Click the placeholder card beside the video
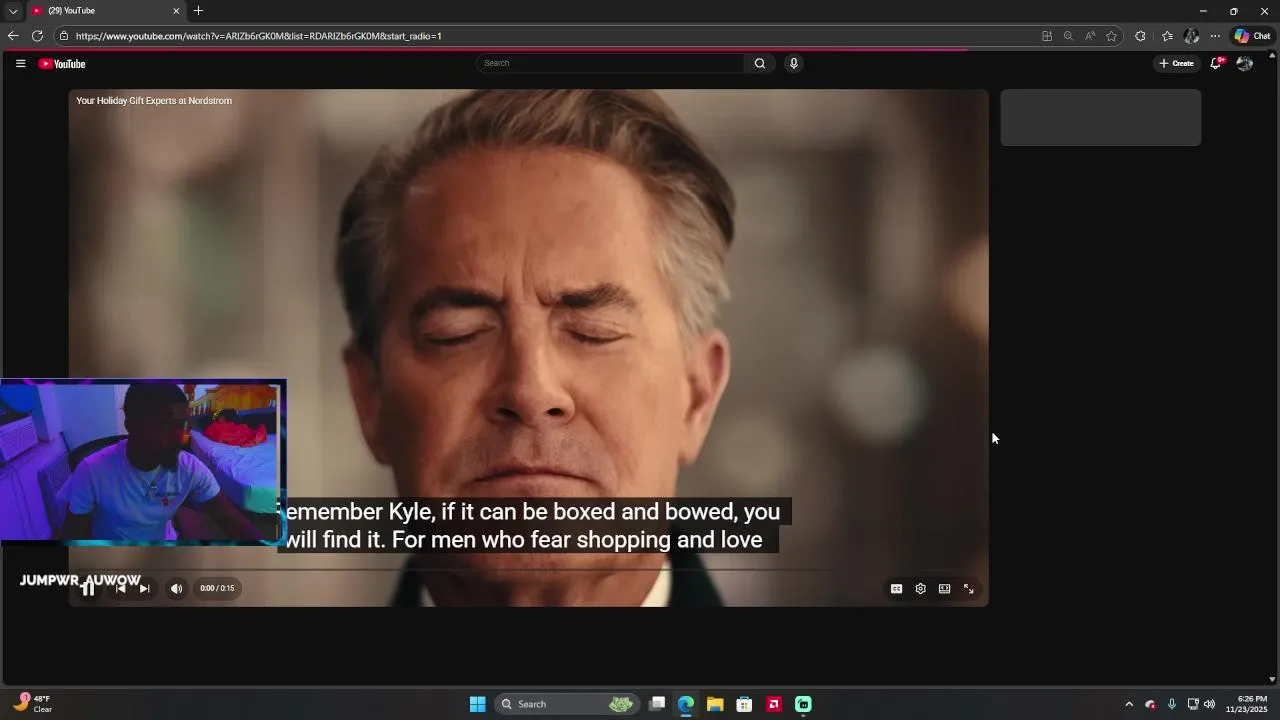Screen dimensions: 1280x720 (x=1100, y=117)
